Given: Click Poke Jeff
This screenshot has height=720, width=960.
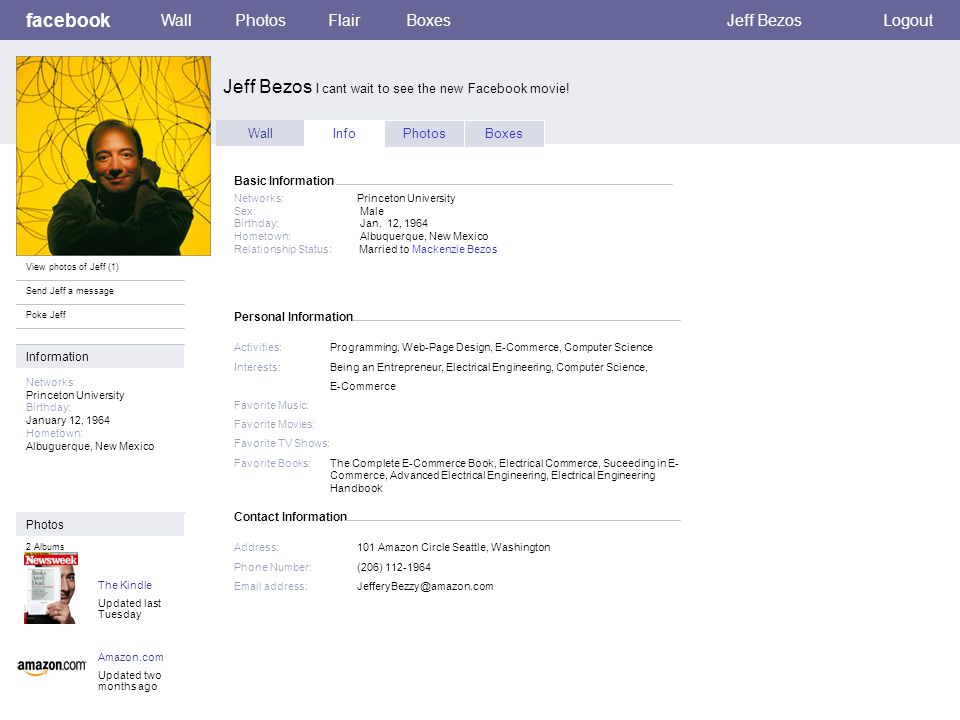Looking at the screenshot, I should [x=46, y=315].
